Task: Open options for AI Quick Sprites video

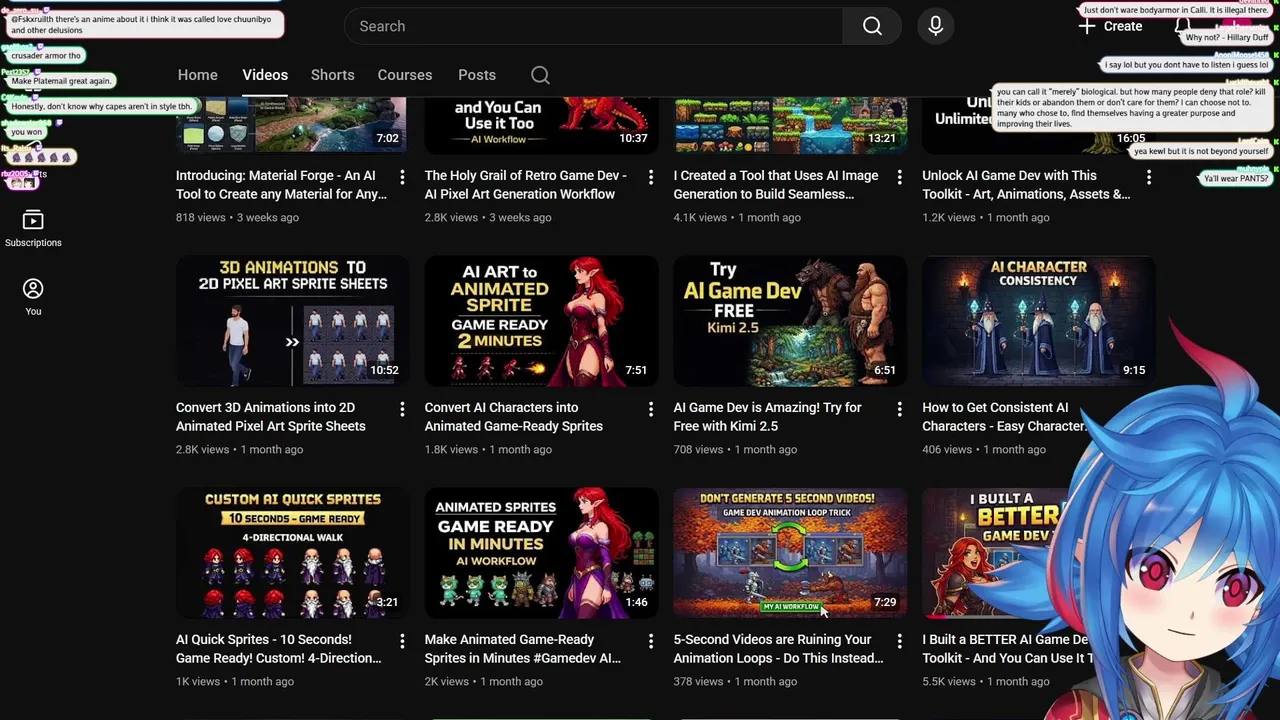Action: coord(402,641)
